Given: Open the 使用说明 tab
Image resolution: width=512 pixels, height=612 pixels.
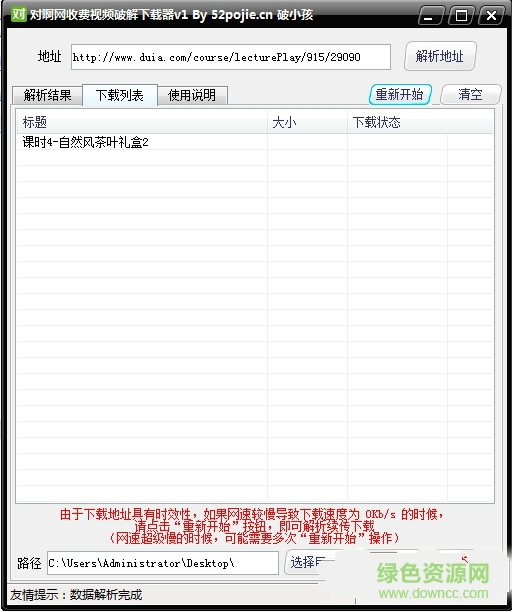Looking at the screenshot, I should point(192,95).
